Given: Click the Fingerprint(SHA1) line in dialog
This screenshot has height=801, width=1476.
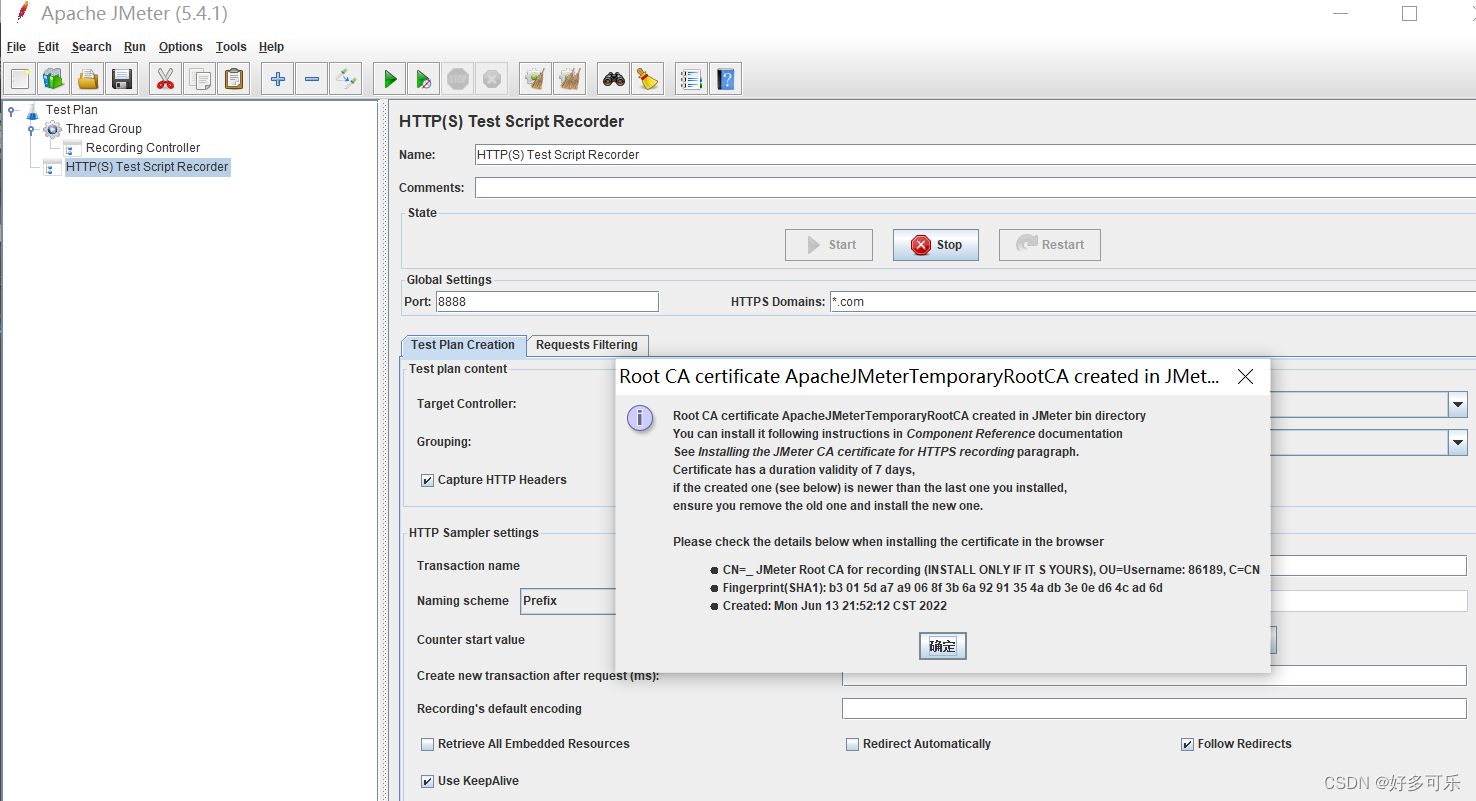Looking at the screenshot, I should coord(942,588).
